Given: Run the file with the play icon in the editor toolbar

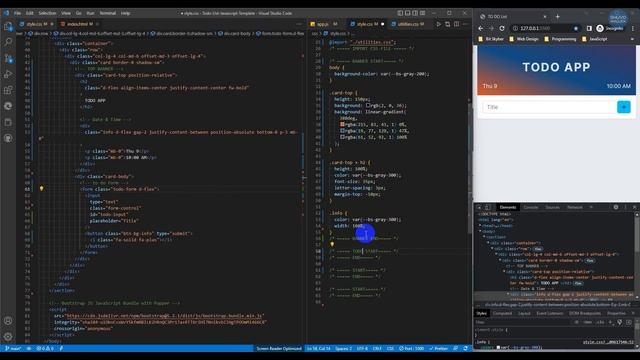Looking at the screenshot, I should [438, 24].
